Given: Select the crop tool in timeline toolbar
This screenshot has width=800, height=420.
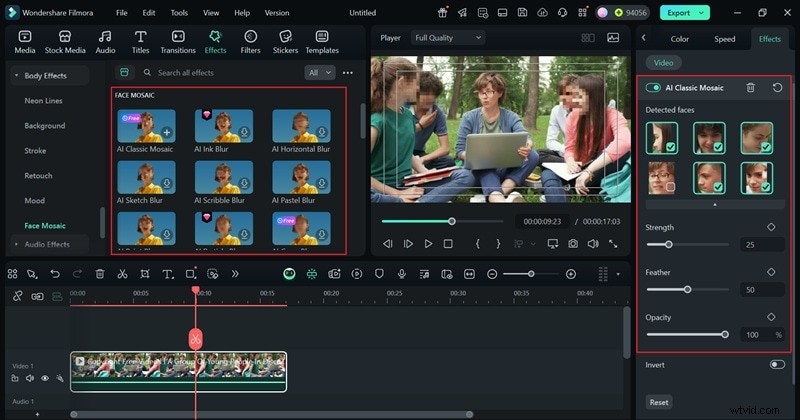Looking at the screenshot, I should 145,274.
